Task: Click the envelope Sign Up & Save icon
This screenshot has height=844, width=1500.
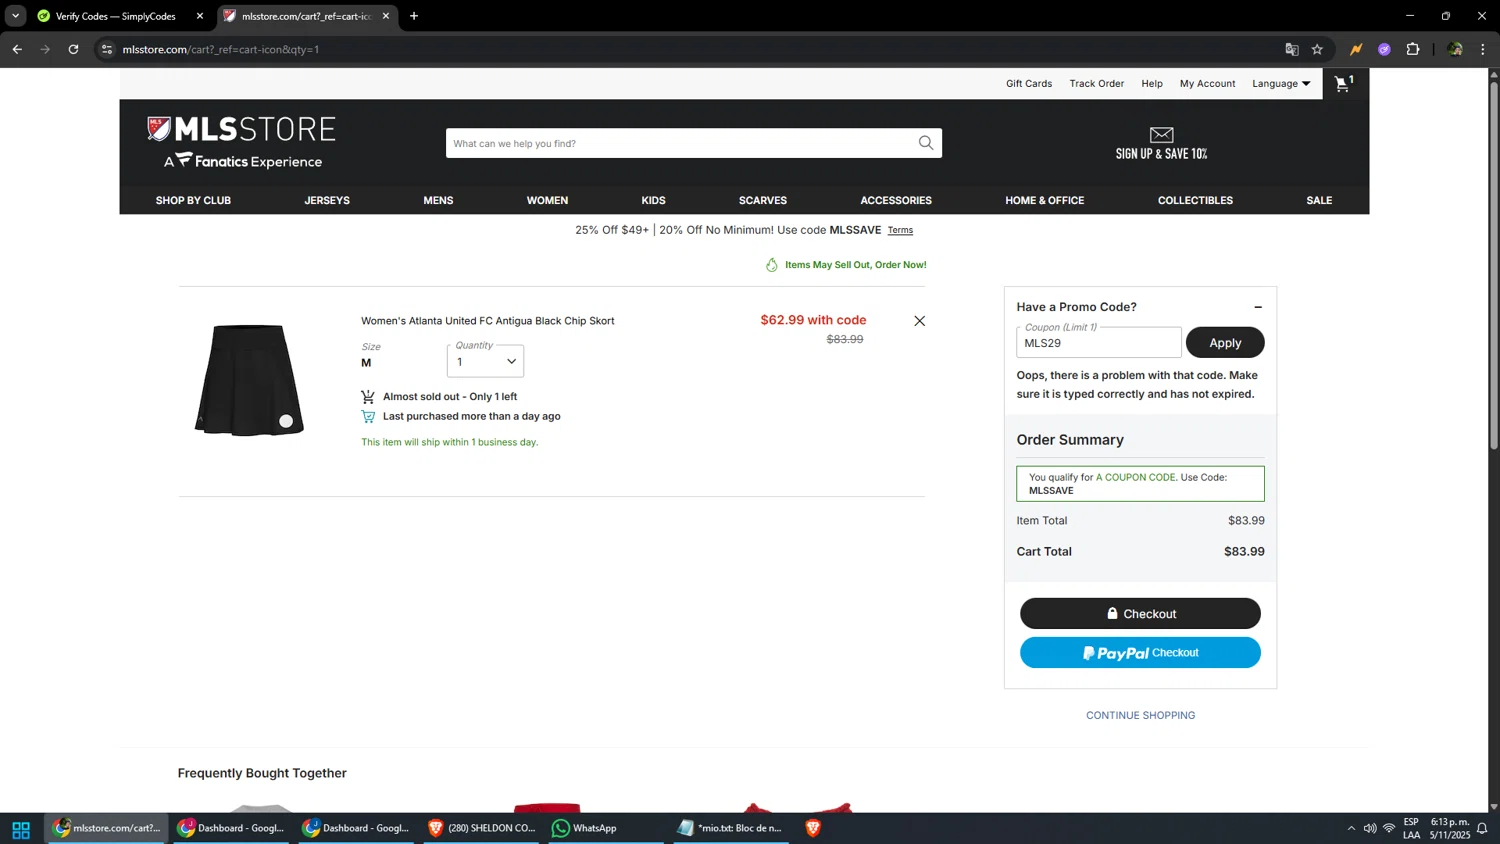Action: (1161, 143)
